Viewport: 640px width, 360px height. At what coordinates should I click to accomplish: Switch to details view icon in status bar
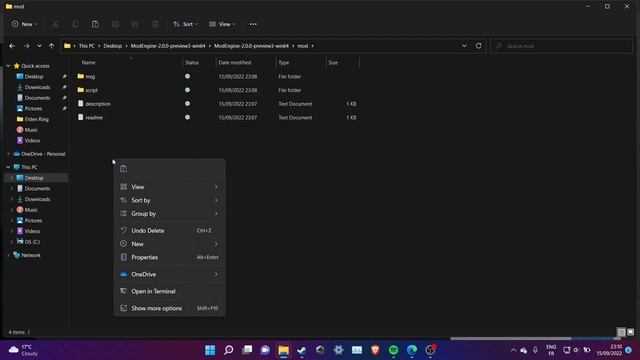click(621, 332)
